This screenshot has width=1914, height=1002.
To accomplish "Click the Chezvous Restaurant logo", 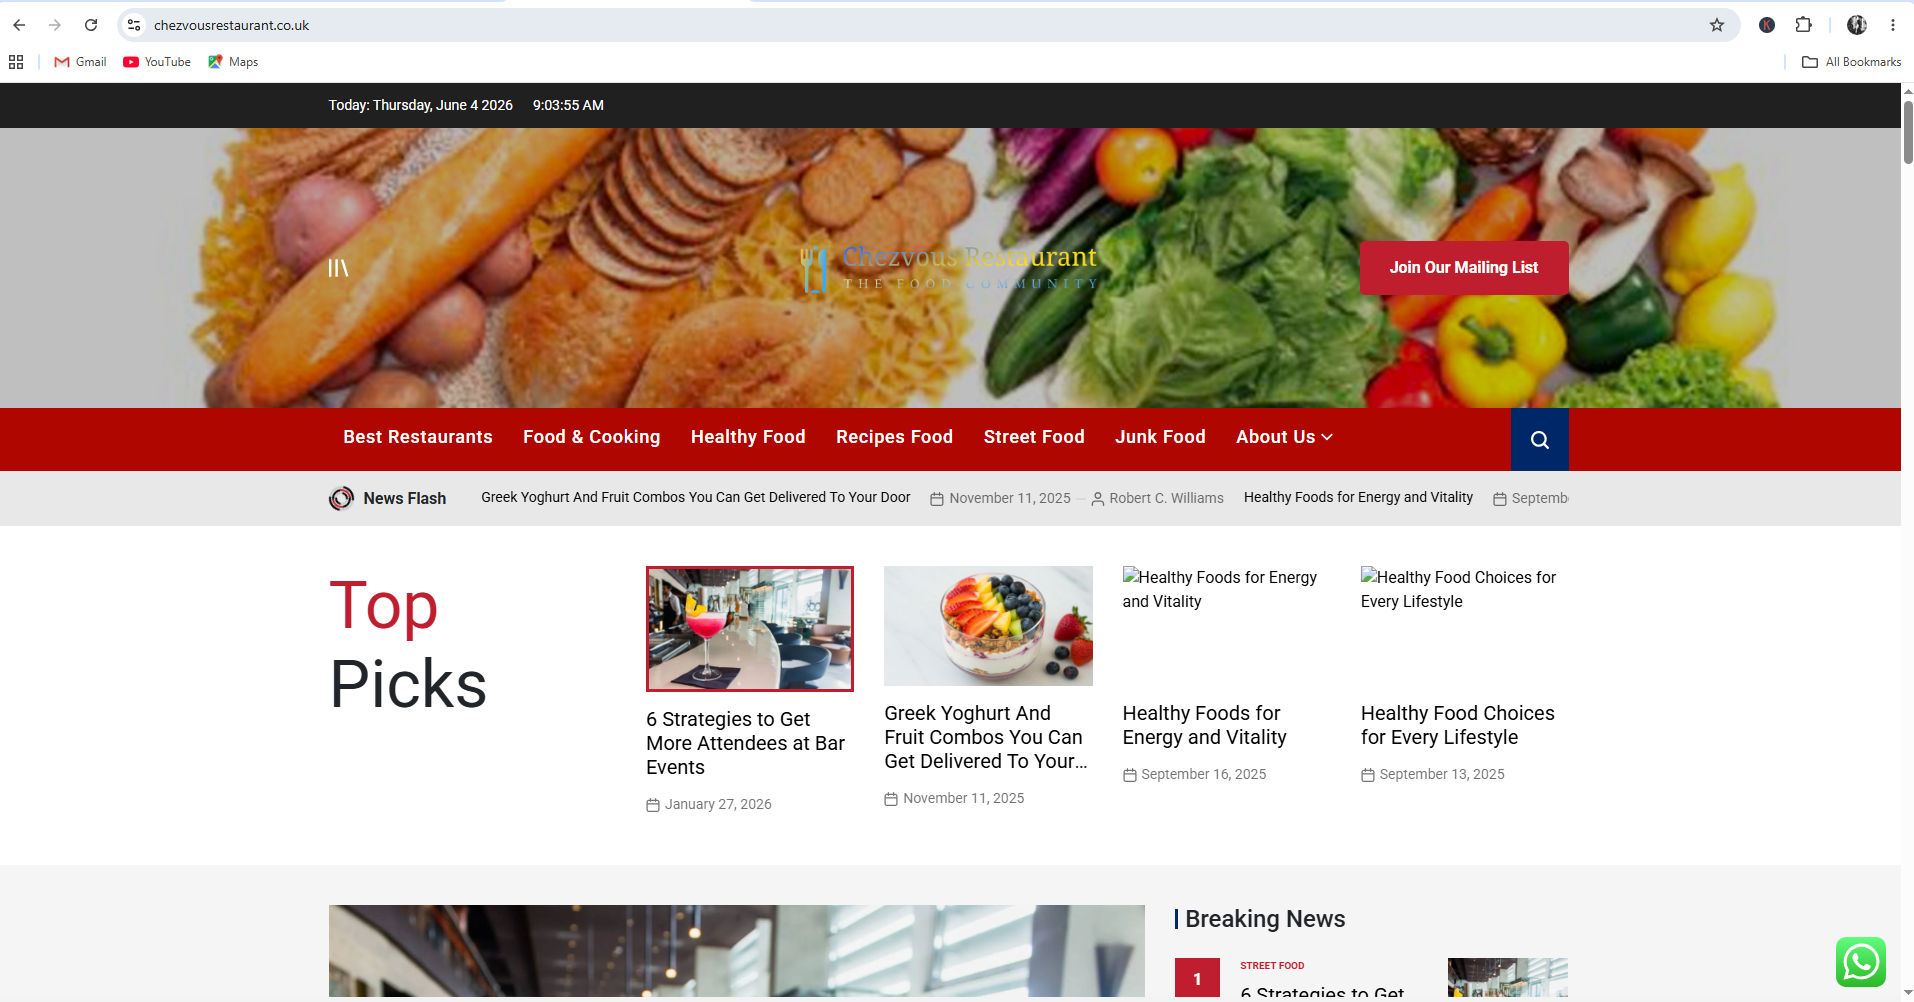I will (x=948, y=268).
